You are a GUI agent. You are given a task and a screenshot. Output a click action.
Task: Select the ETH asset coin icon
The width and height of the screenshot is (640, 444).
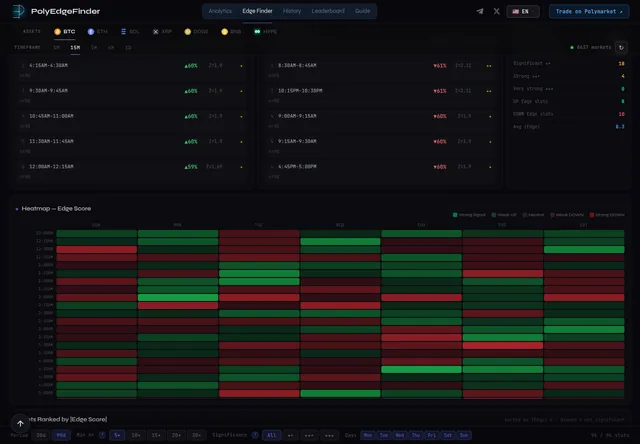(91, 31)
